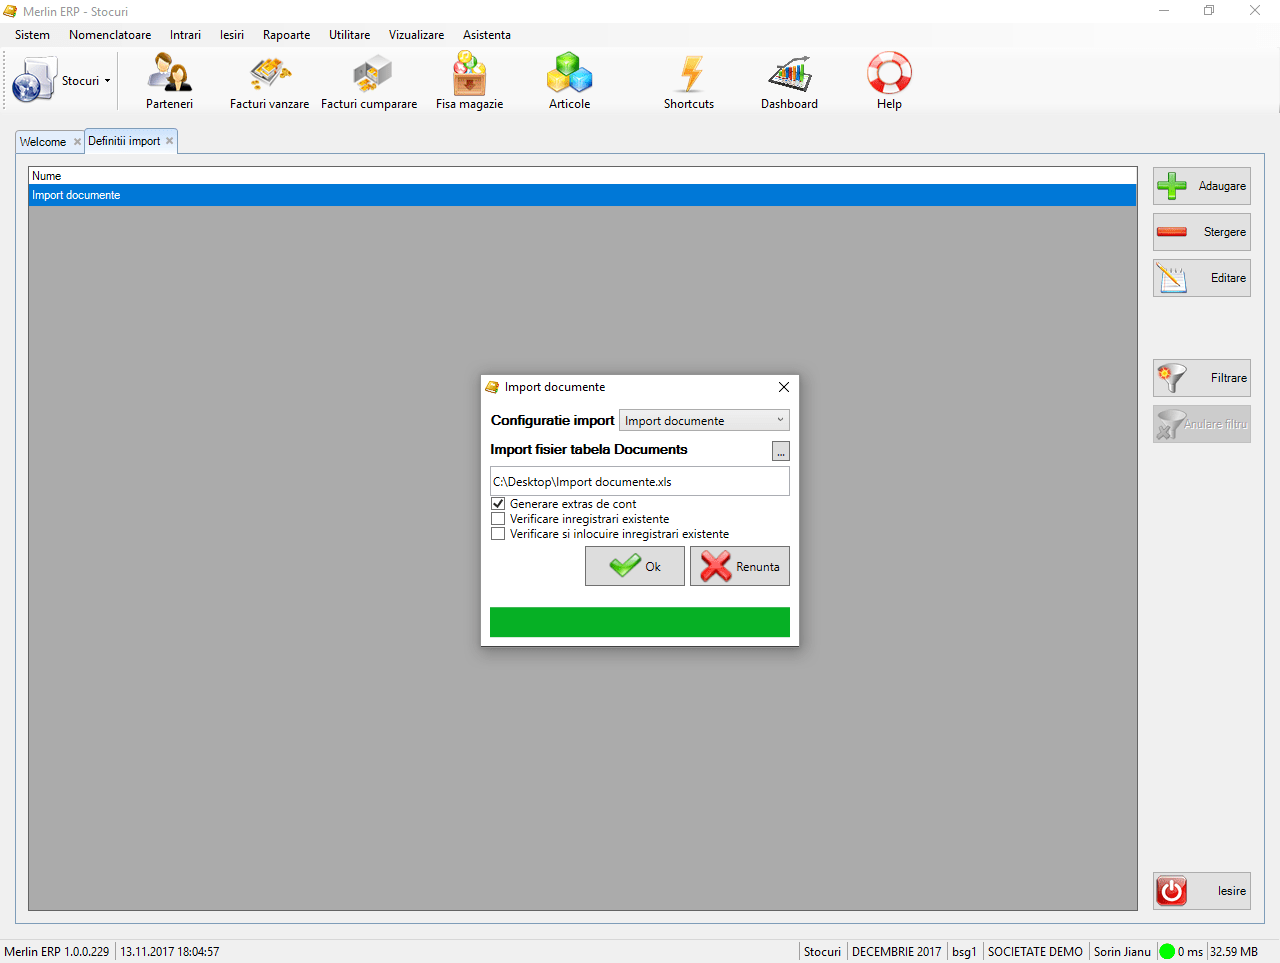Open the Stocuri module dropdown arrow
This screenshot has width=1280, height=963.
point(107,81)
